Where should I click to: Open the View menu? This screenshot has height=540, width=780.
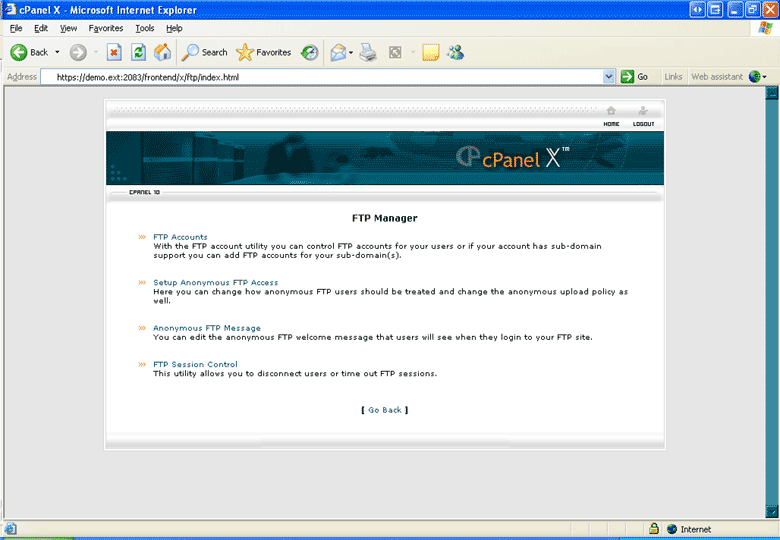pos(68,28)
